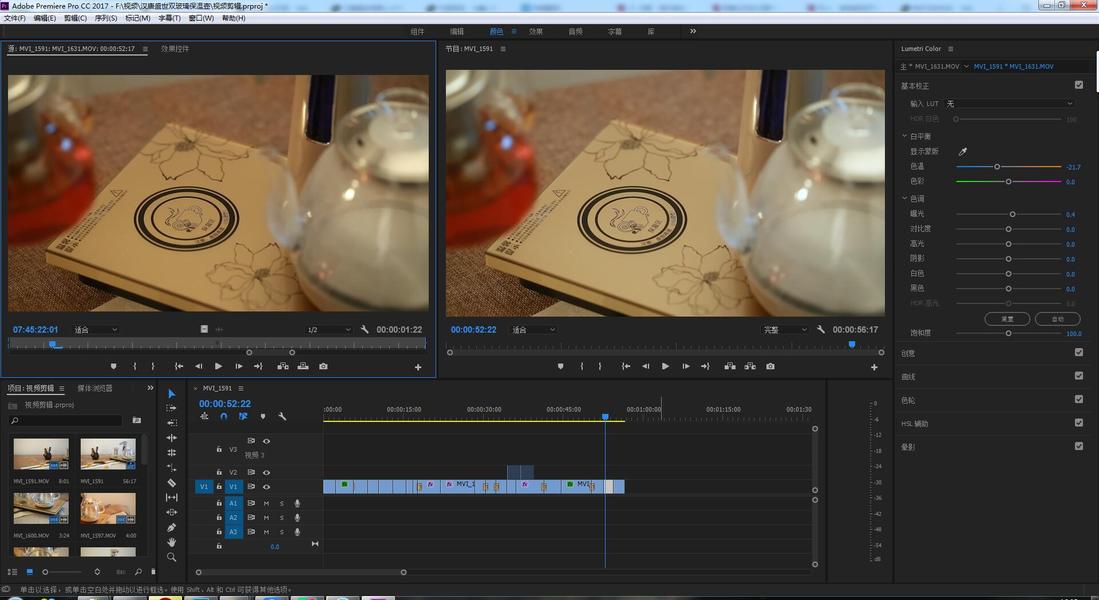1099x600 pixels.
Task: Toggle the Creative section checkbox
Action: (x=1079, y=352)
